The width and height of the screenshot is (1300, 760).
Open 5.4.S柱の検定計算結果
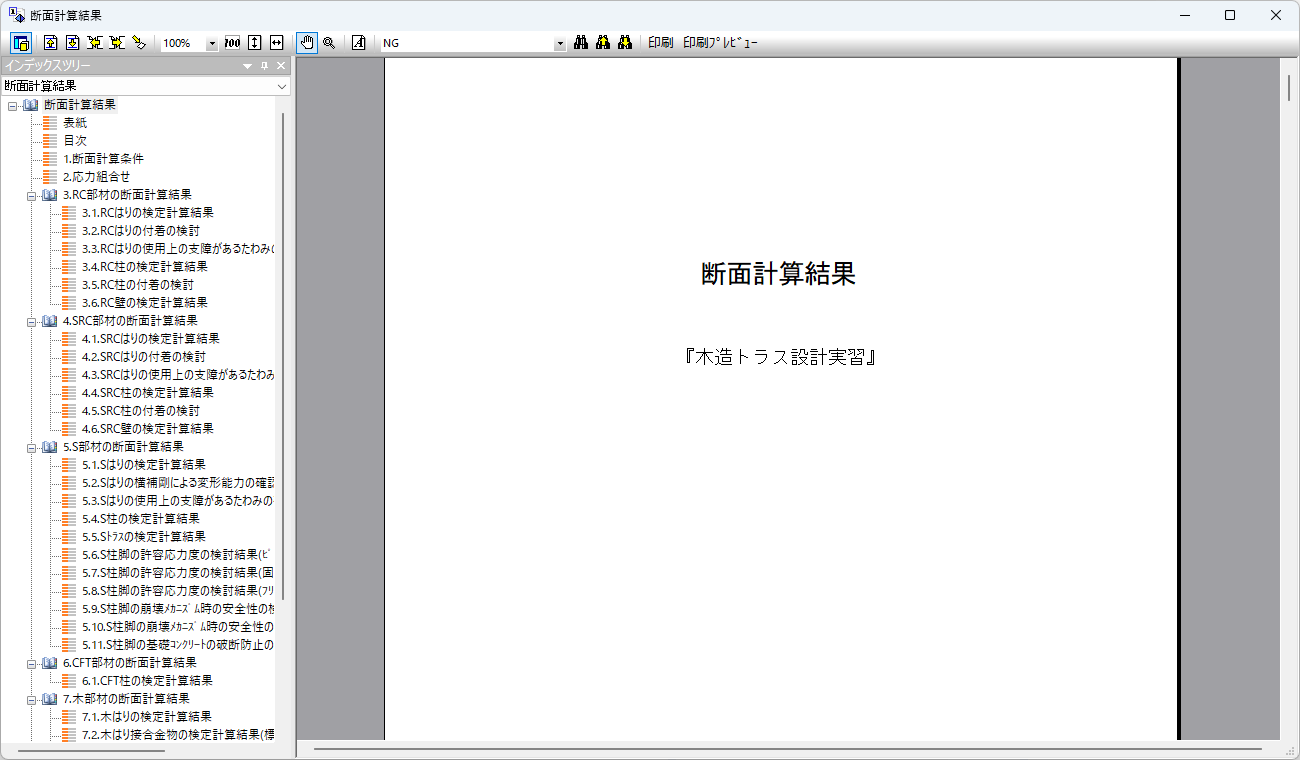click(140, 519)
